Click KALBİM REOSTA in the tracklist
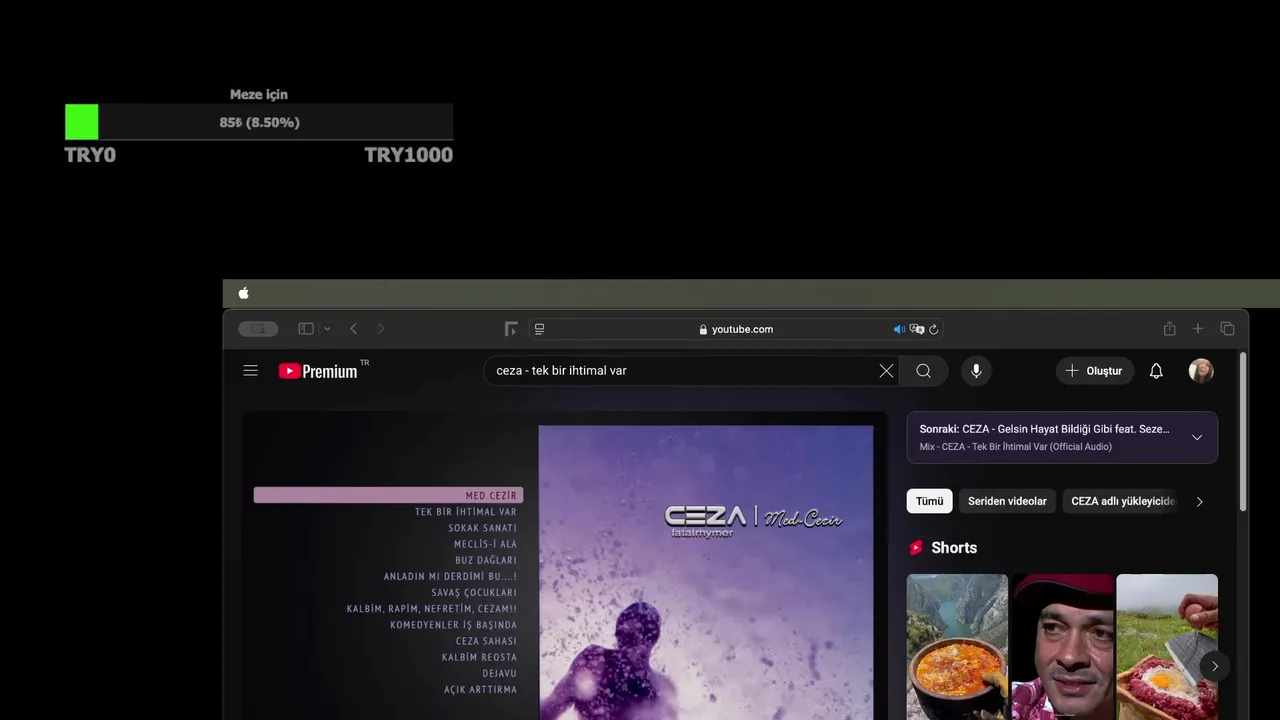This screenshot has width=1280, height=720. pos(479,657)
